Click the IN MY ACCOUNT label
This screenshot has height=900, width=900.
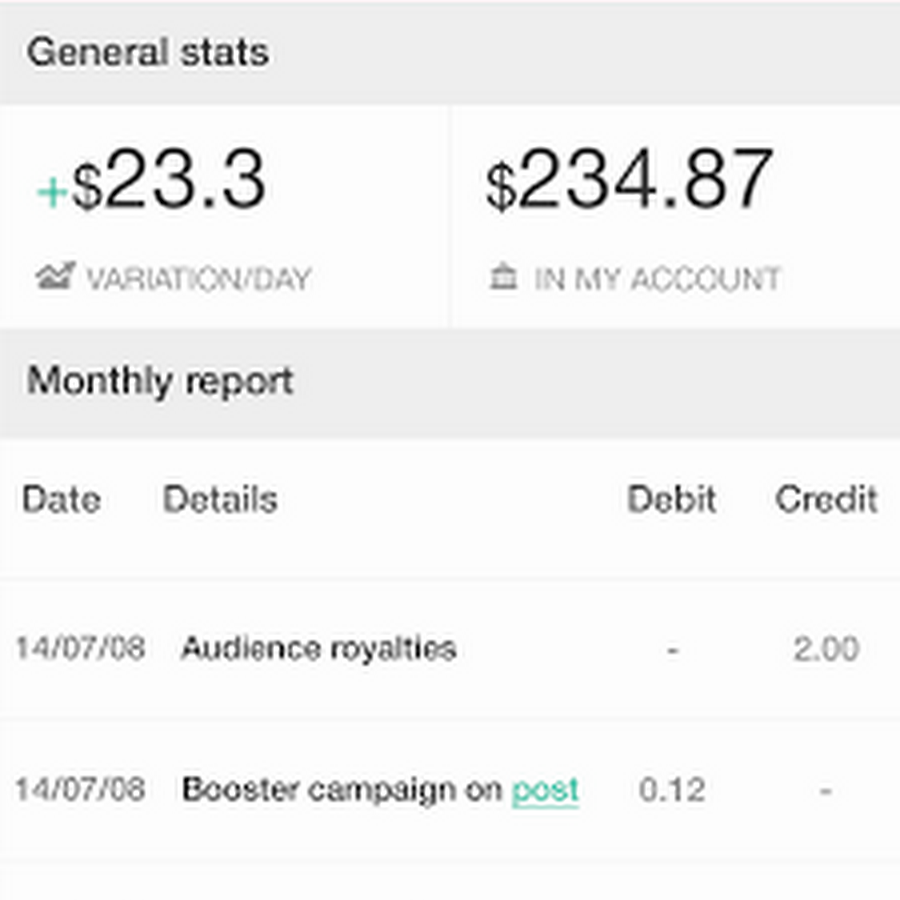657,278
